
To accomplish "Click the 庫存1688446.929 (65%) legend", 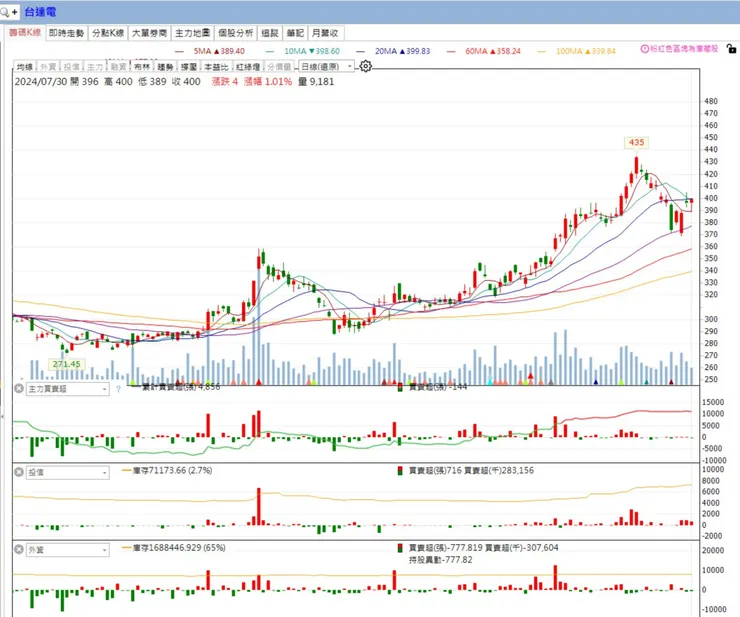I will (174, 548).
